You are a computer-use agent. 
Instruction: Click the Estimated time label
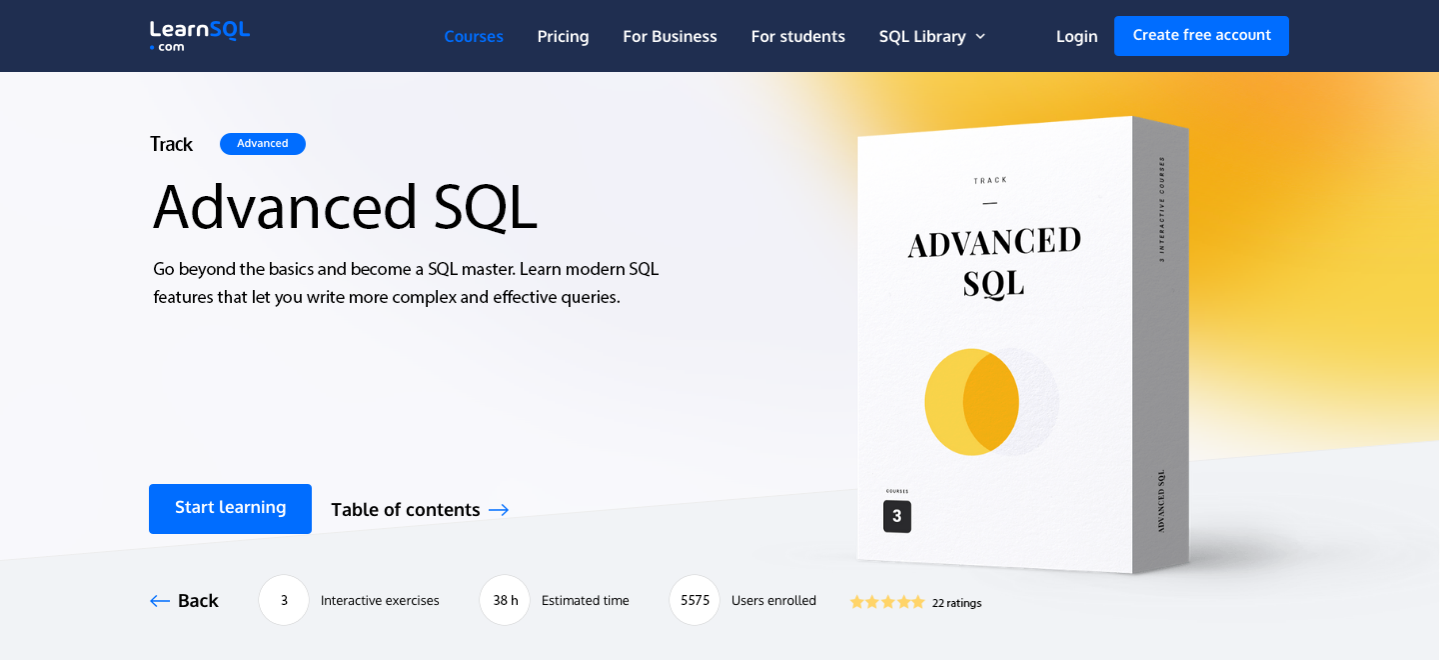[x=585, y=600]
